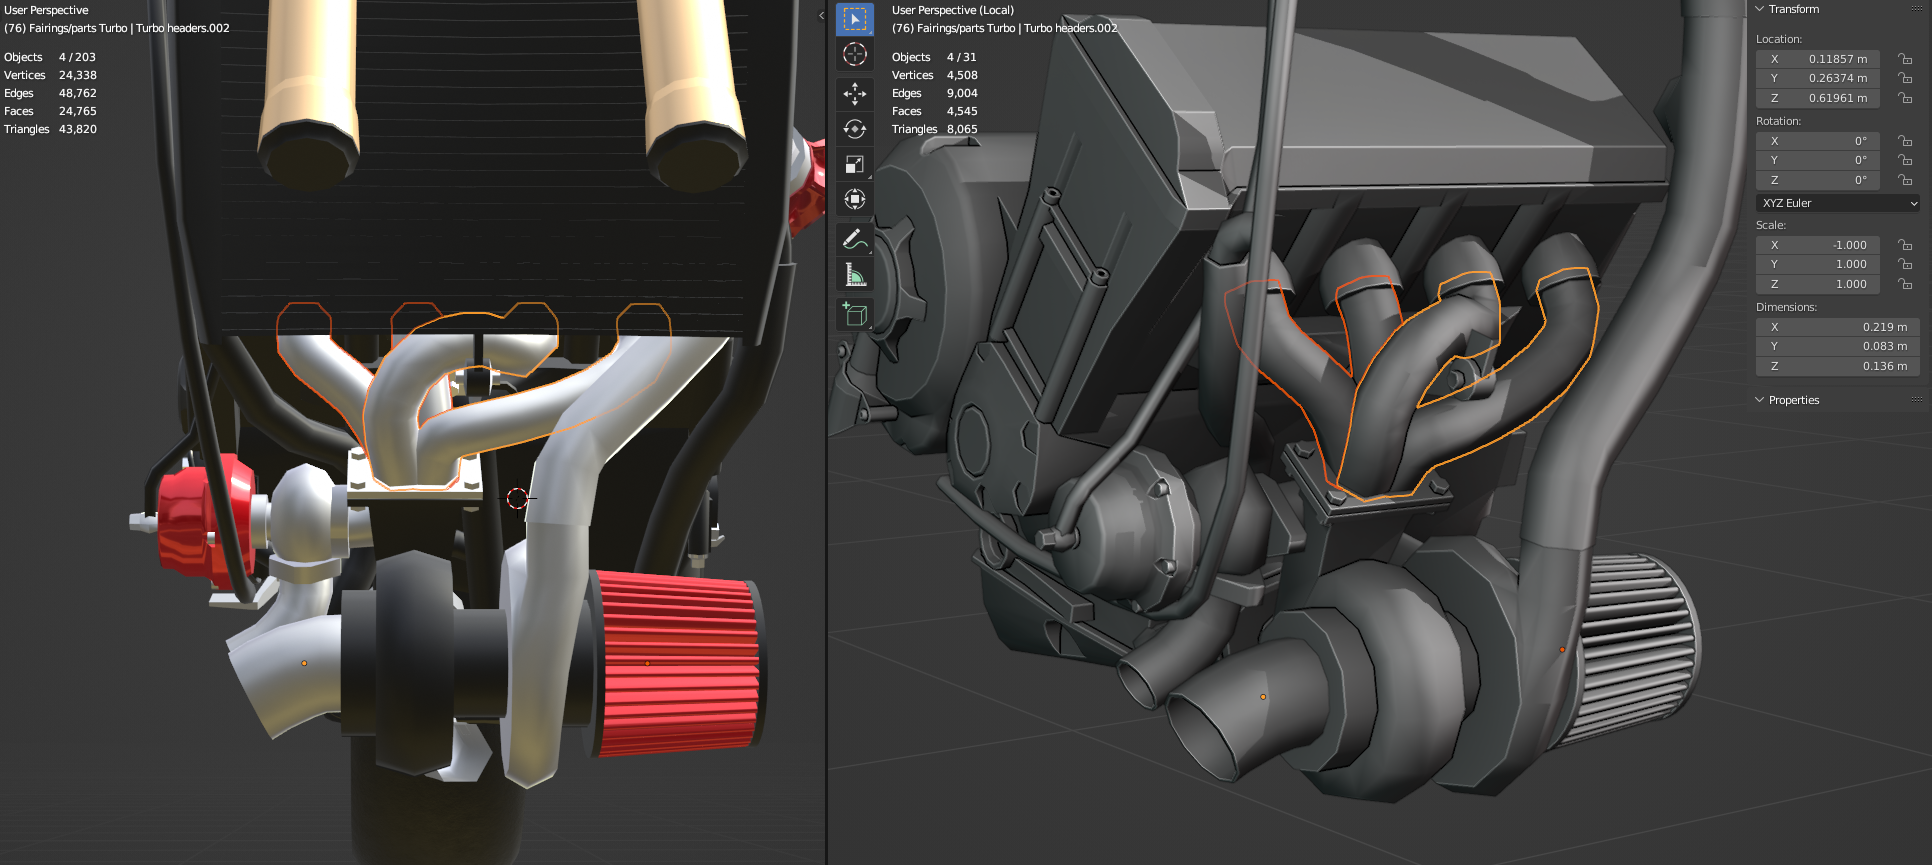Edit Dimensions Z value 0.136 m

1838,366
